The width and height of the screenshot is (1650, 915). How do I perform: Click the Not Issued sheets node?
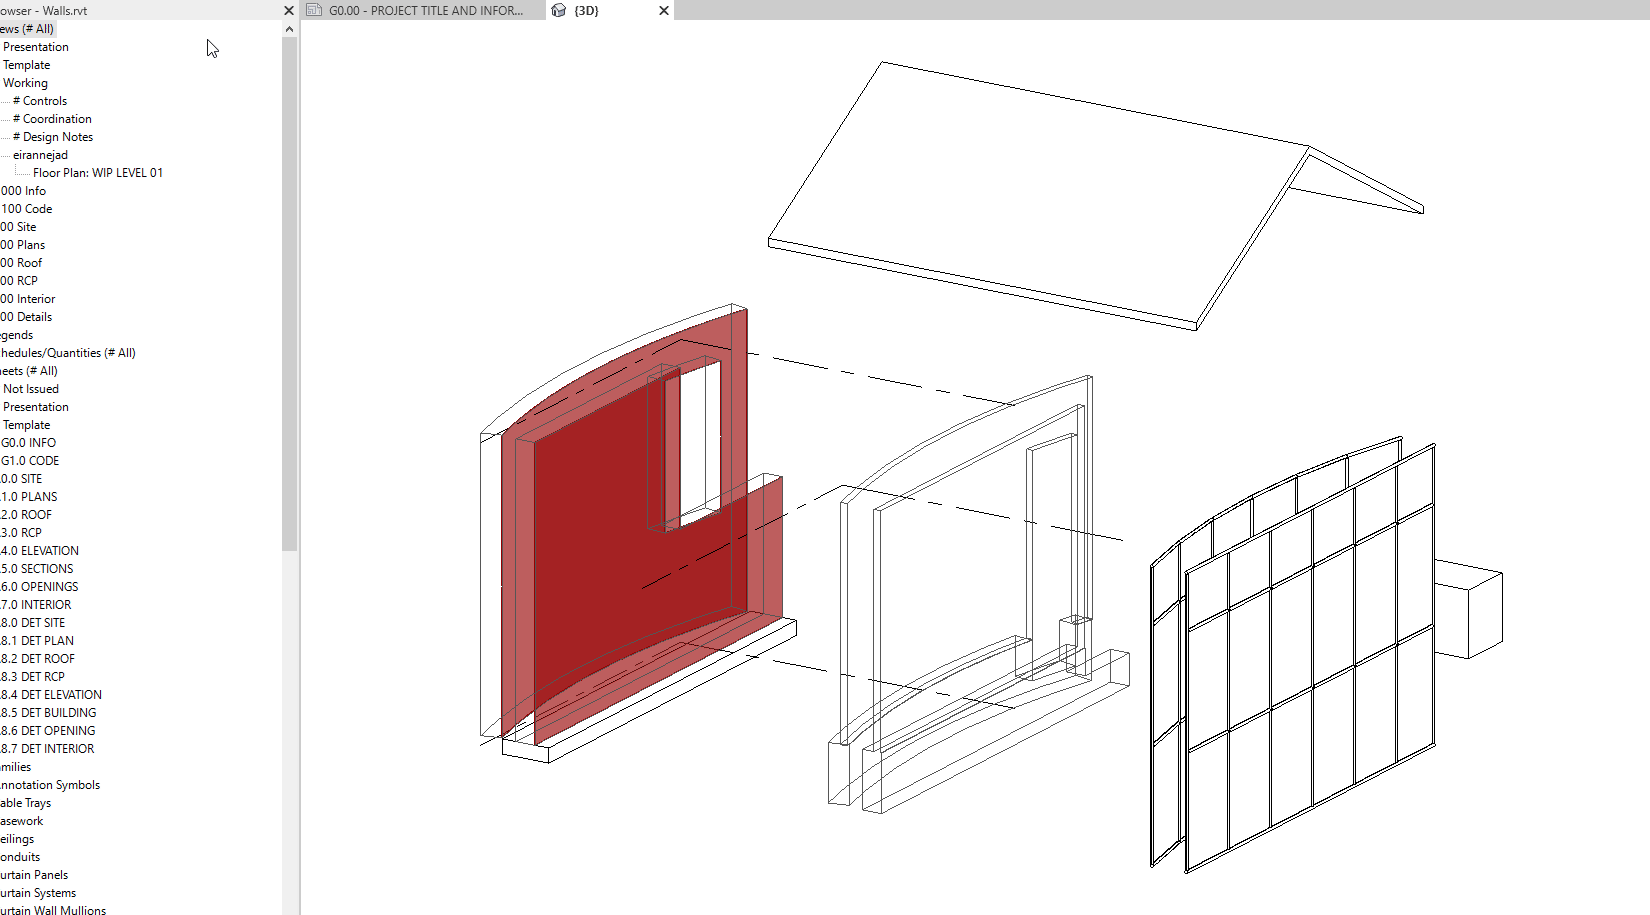30,389
